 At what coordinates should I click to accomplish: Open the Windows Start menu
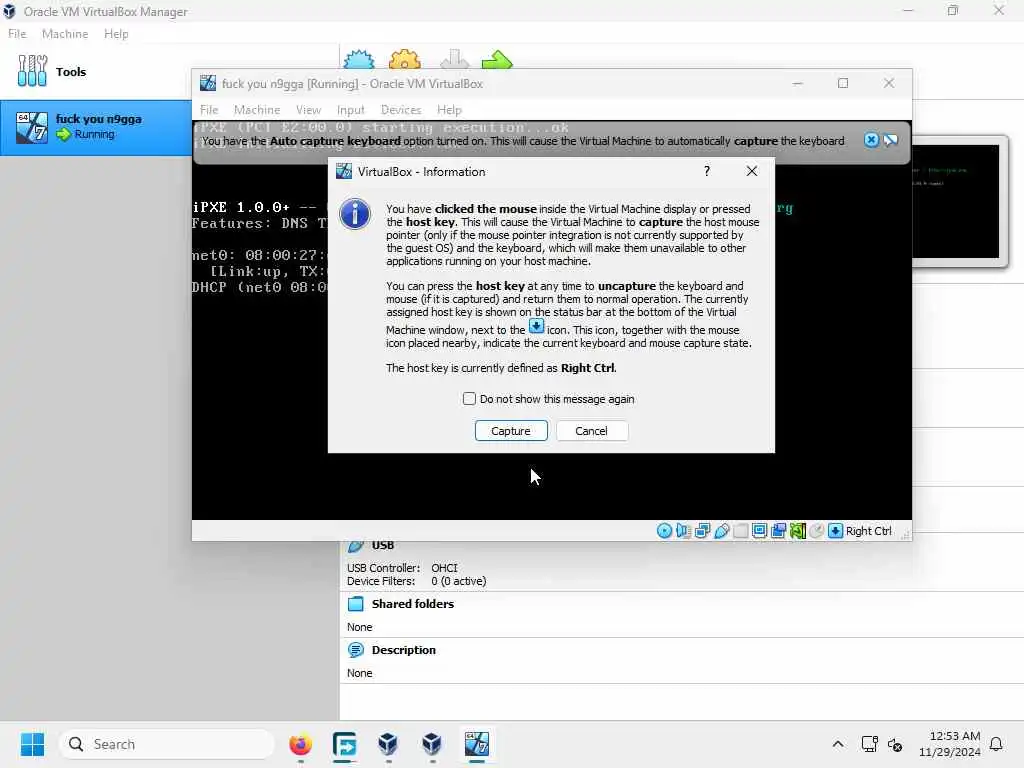tap(33, 744)
